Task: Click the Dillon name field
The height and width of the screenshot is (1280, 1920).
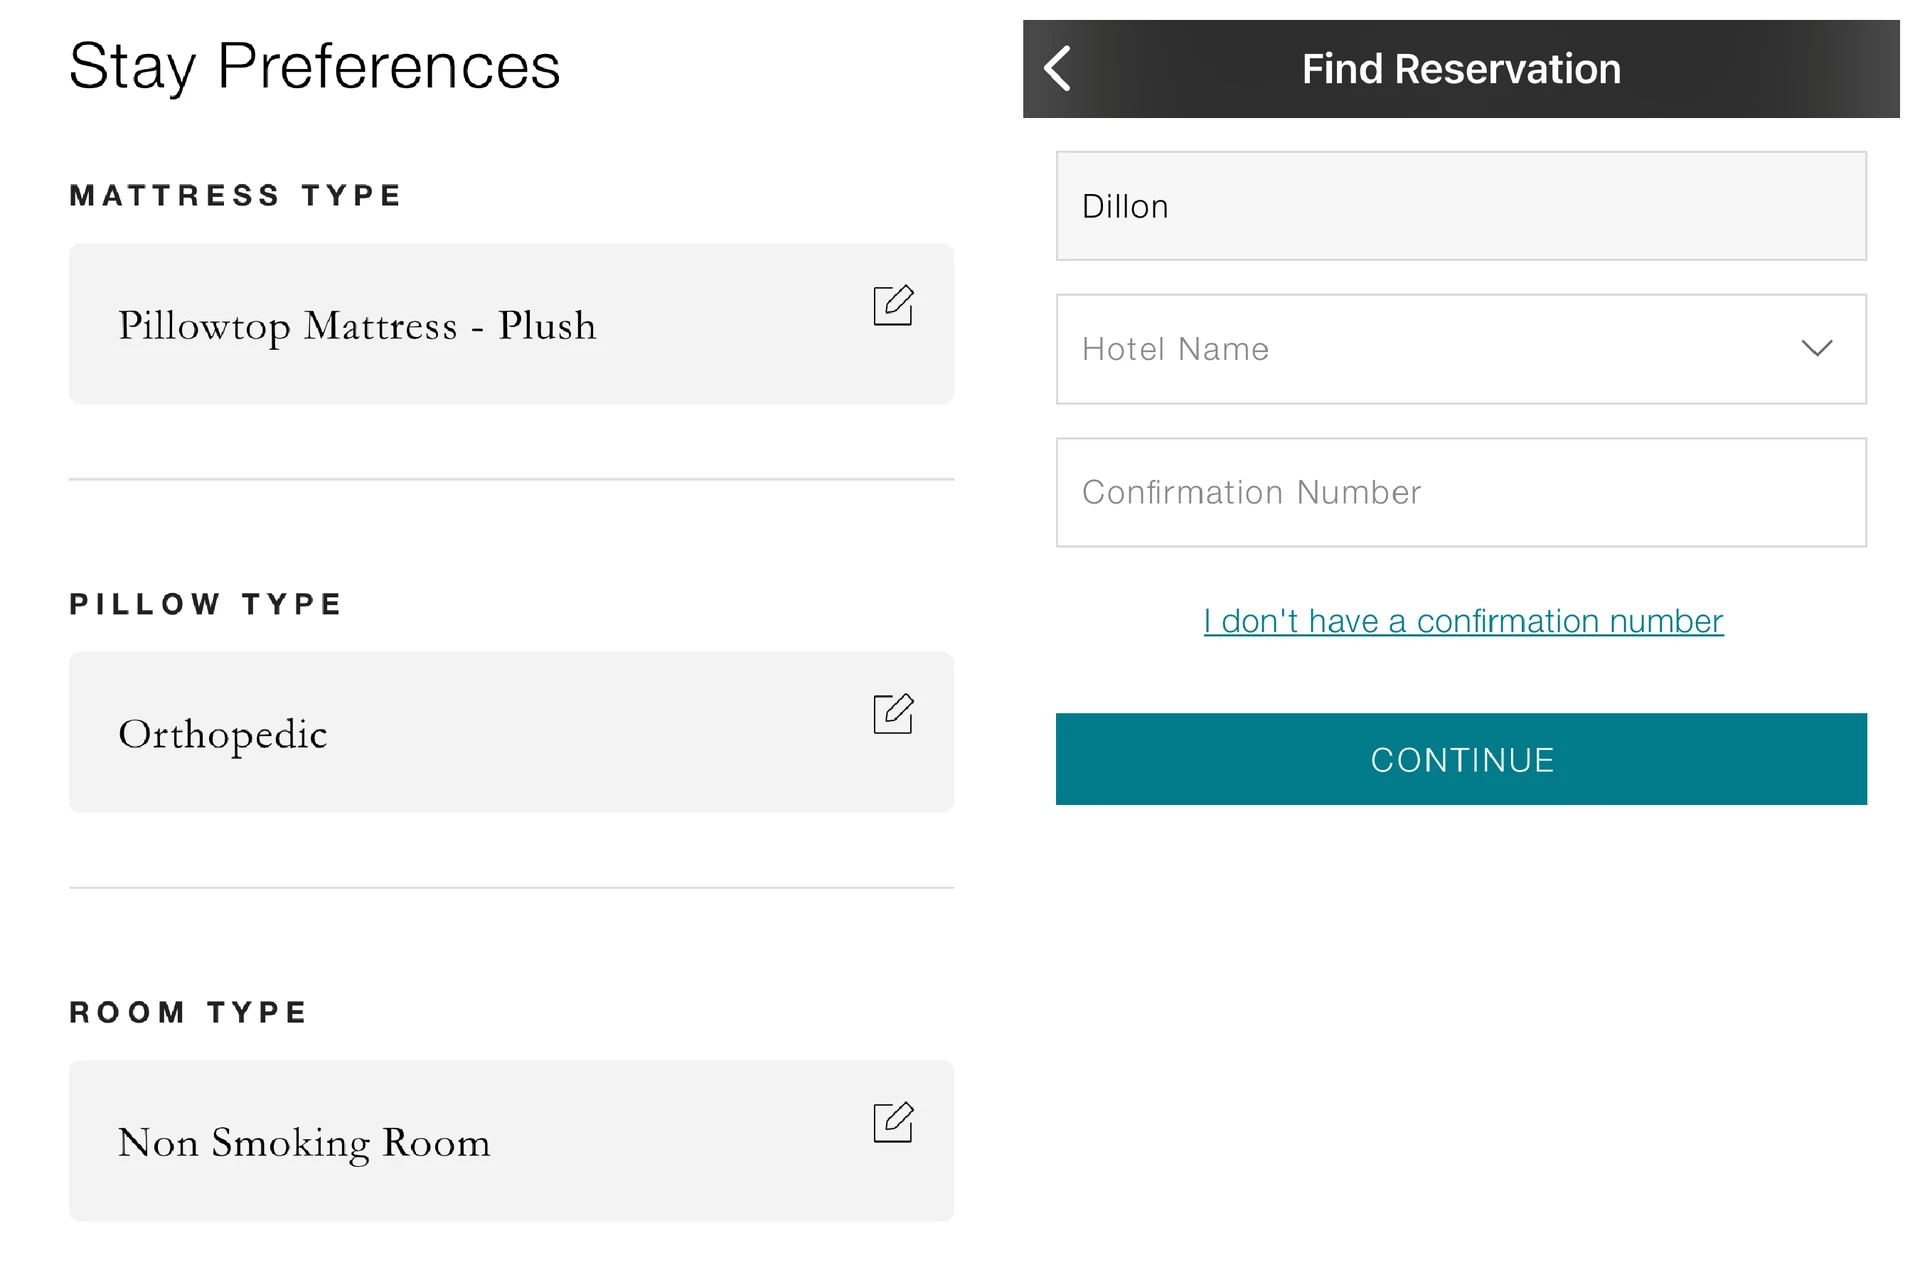Action: [x=1462, y=206]
